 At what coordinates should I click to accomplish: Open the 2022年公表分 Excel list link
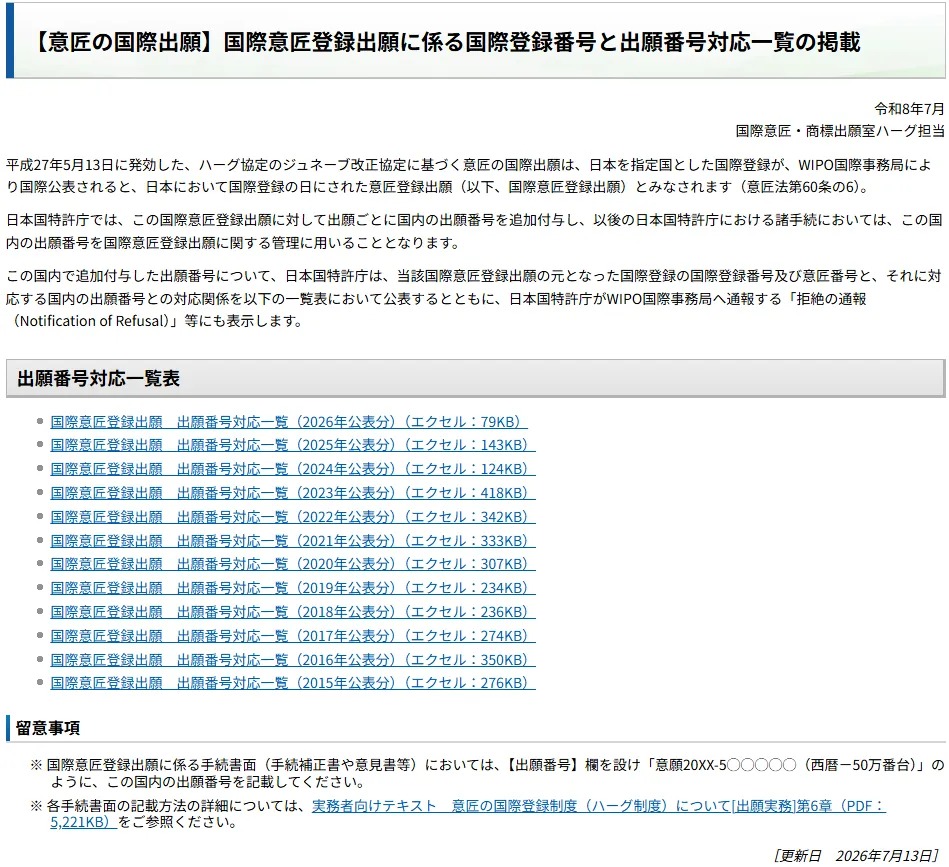(293, 517)
